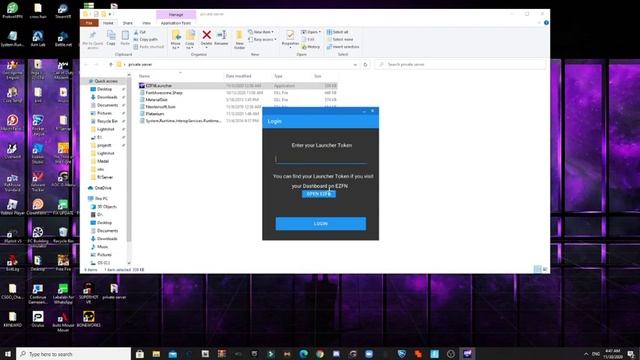Select Quick access in navigation pane
This screenshot has height=360, width=640.
(x=105, y=81)
